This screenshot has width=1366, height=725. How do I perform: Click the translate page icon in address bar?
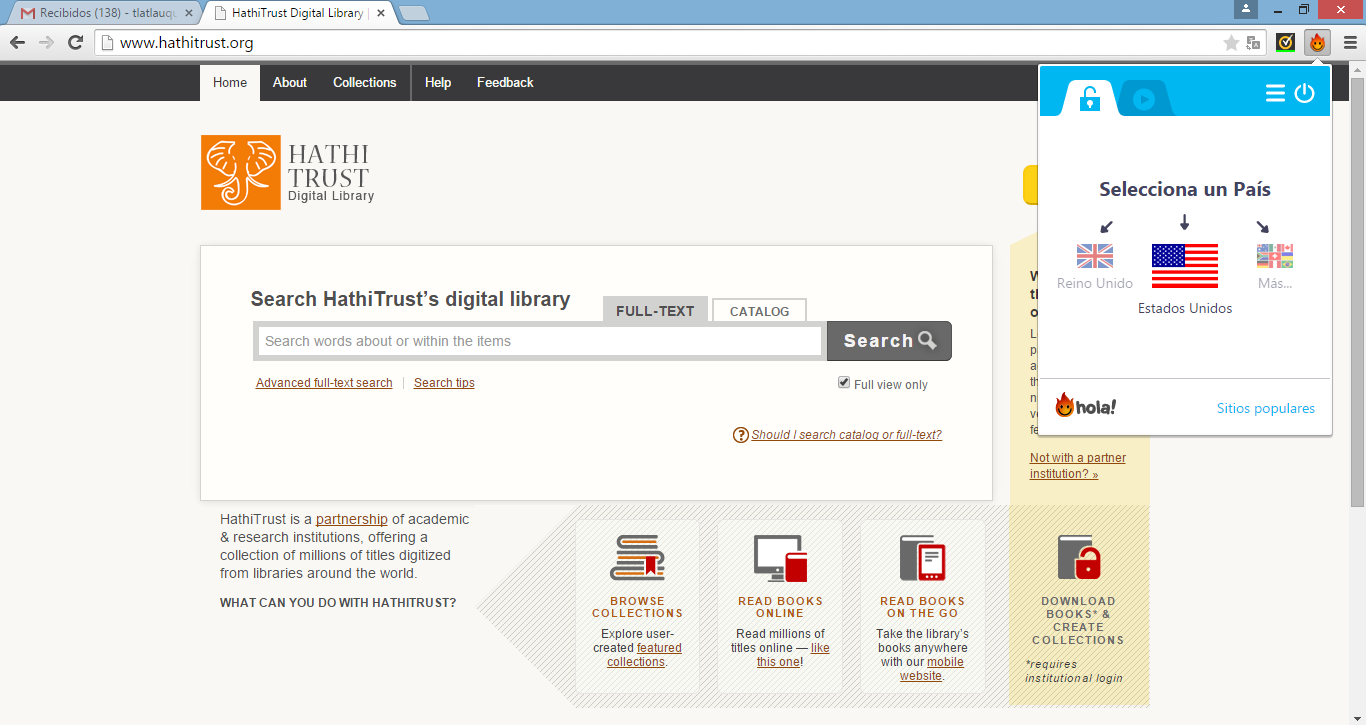pyautogui.click(x=1253, y=43)
